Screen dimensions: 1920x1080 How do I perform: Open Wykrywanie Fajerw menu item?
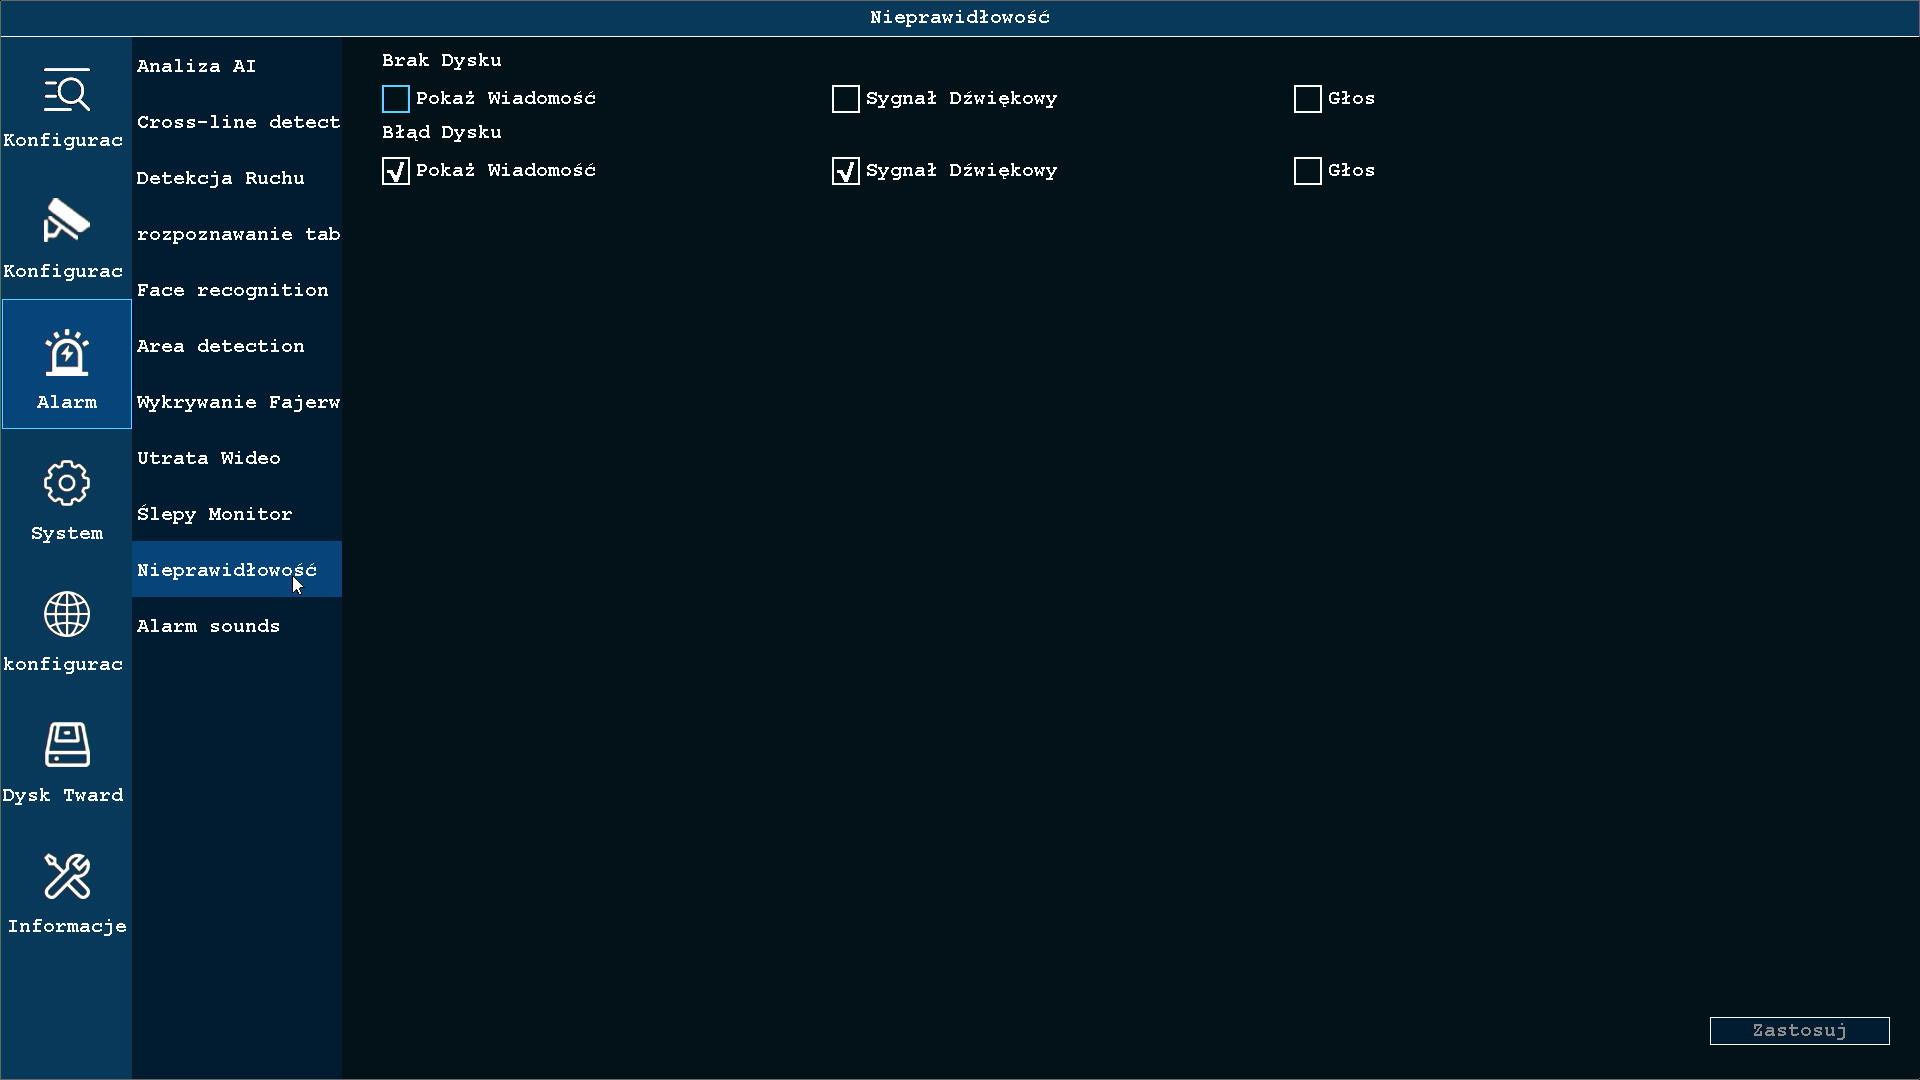click(237, 402)
